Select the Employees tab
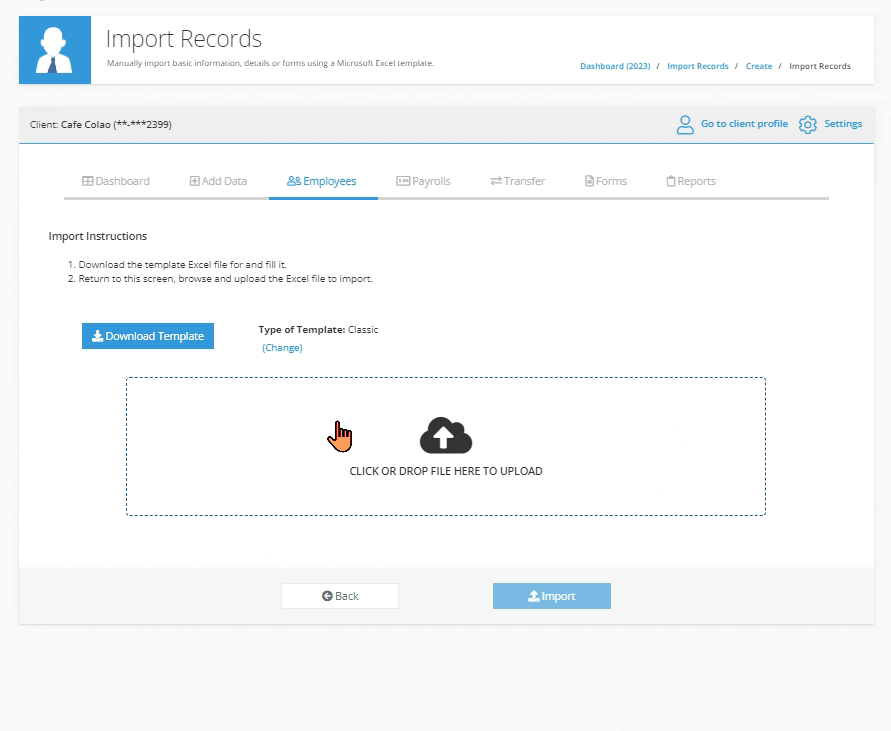The height and width of the screenshot is (731, 891). [322, 181]
